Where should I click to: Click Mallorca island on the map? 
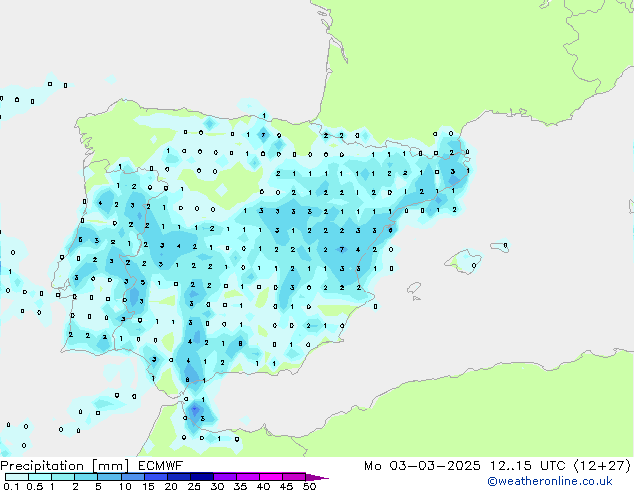(x=463, y=261)
